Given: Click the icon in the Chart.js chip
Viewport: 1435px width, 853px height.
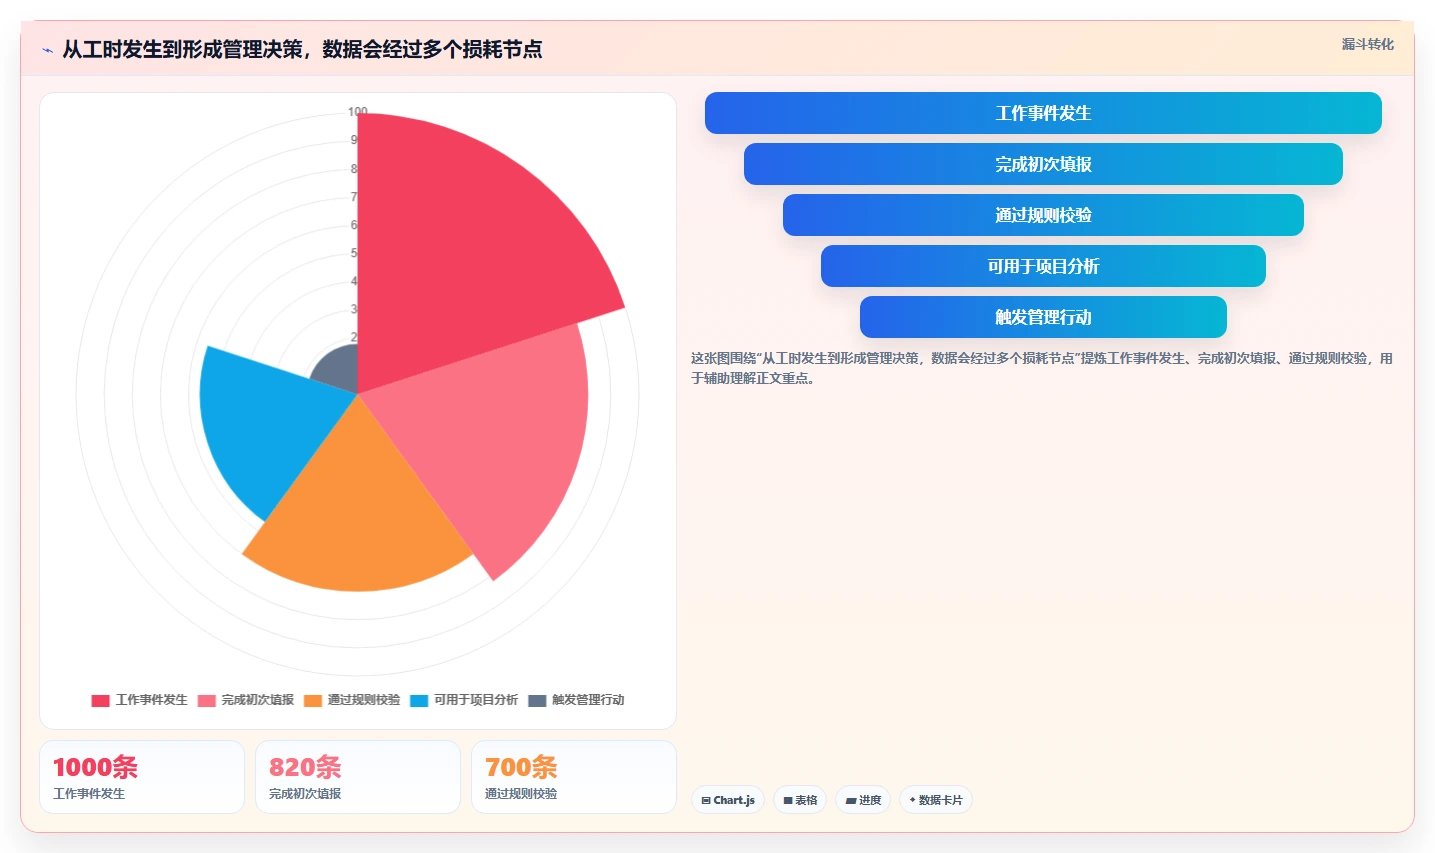Looking at the screenshot, I should tap(706, 800).
